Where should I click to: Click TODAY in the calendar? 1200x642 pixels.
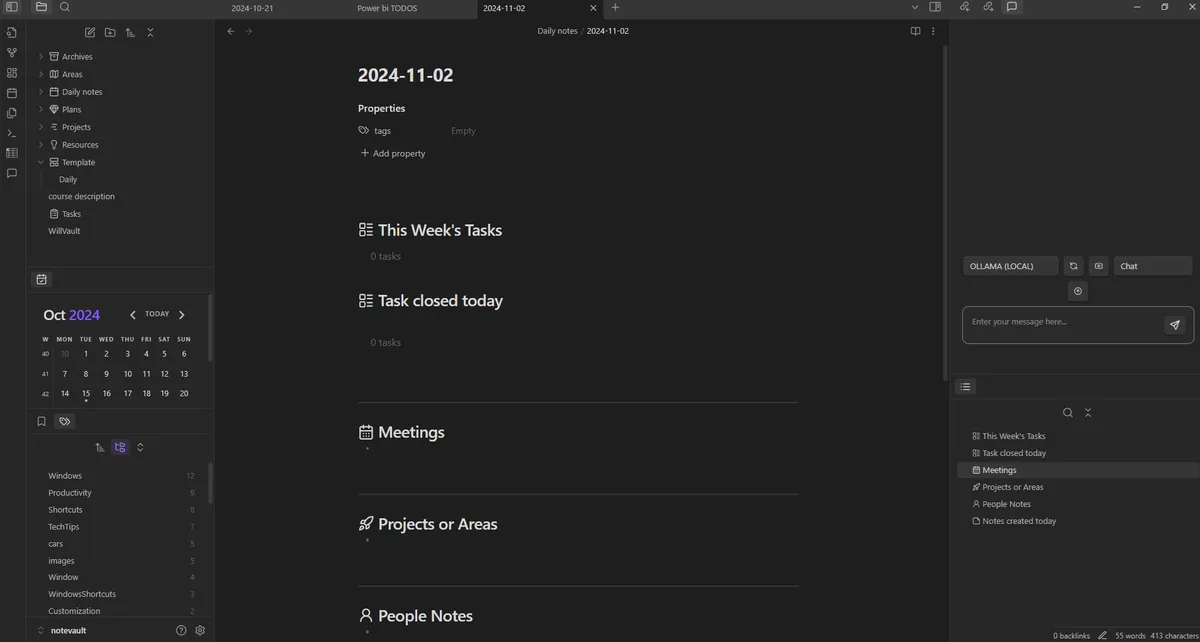[x=157, y=314]
